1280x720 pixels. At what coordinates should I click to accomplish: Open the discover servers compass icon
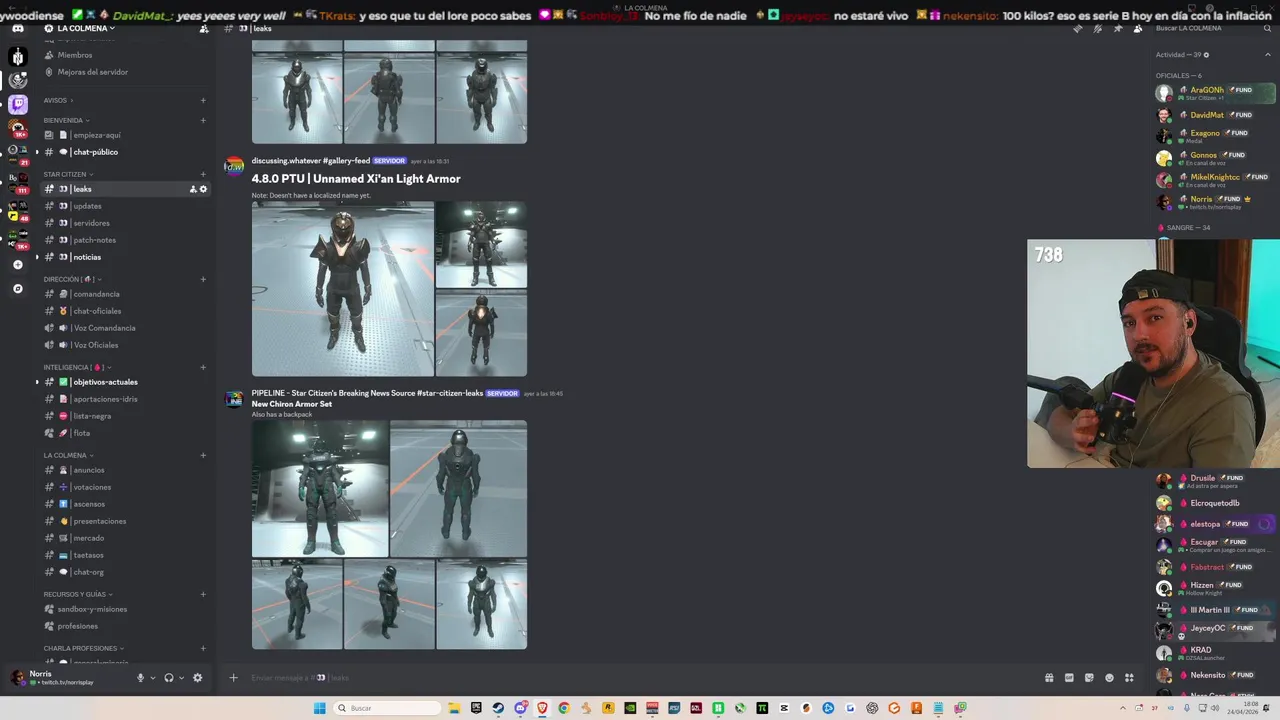coord(18,288)
